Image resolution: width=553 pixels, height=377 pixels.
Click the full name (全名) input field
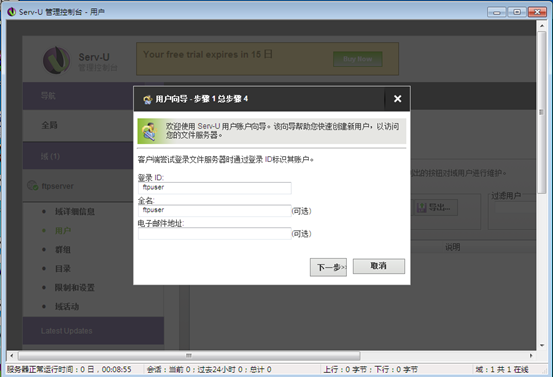click(214, 211)
